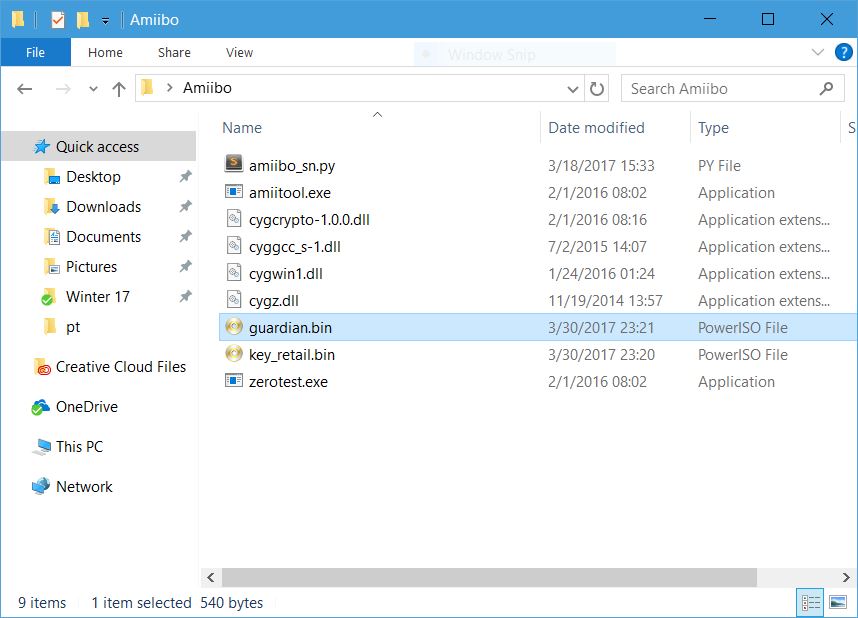Expand the address bar history dropdown
This screenshot has width=858, height=618.
coord(572,89)
